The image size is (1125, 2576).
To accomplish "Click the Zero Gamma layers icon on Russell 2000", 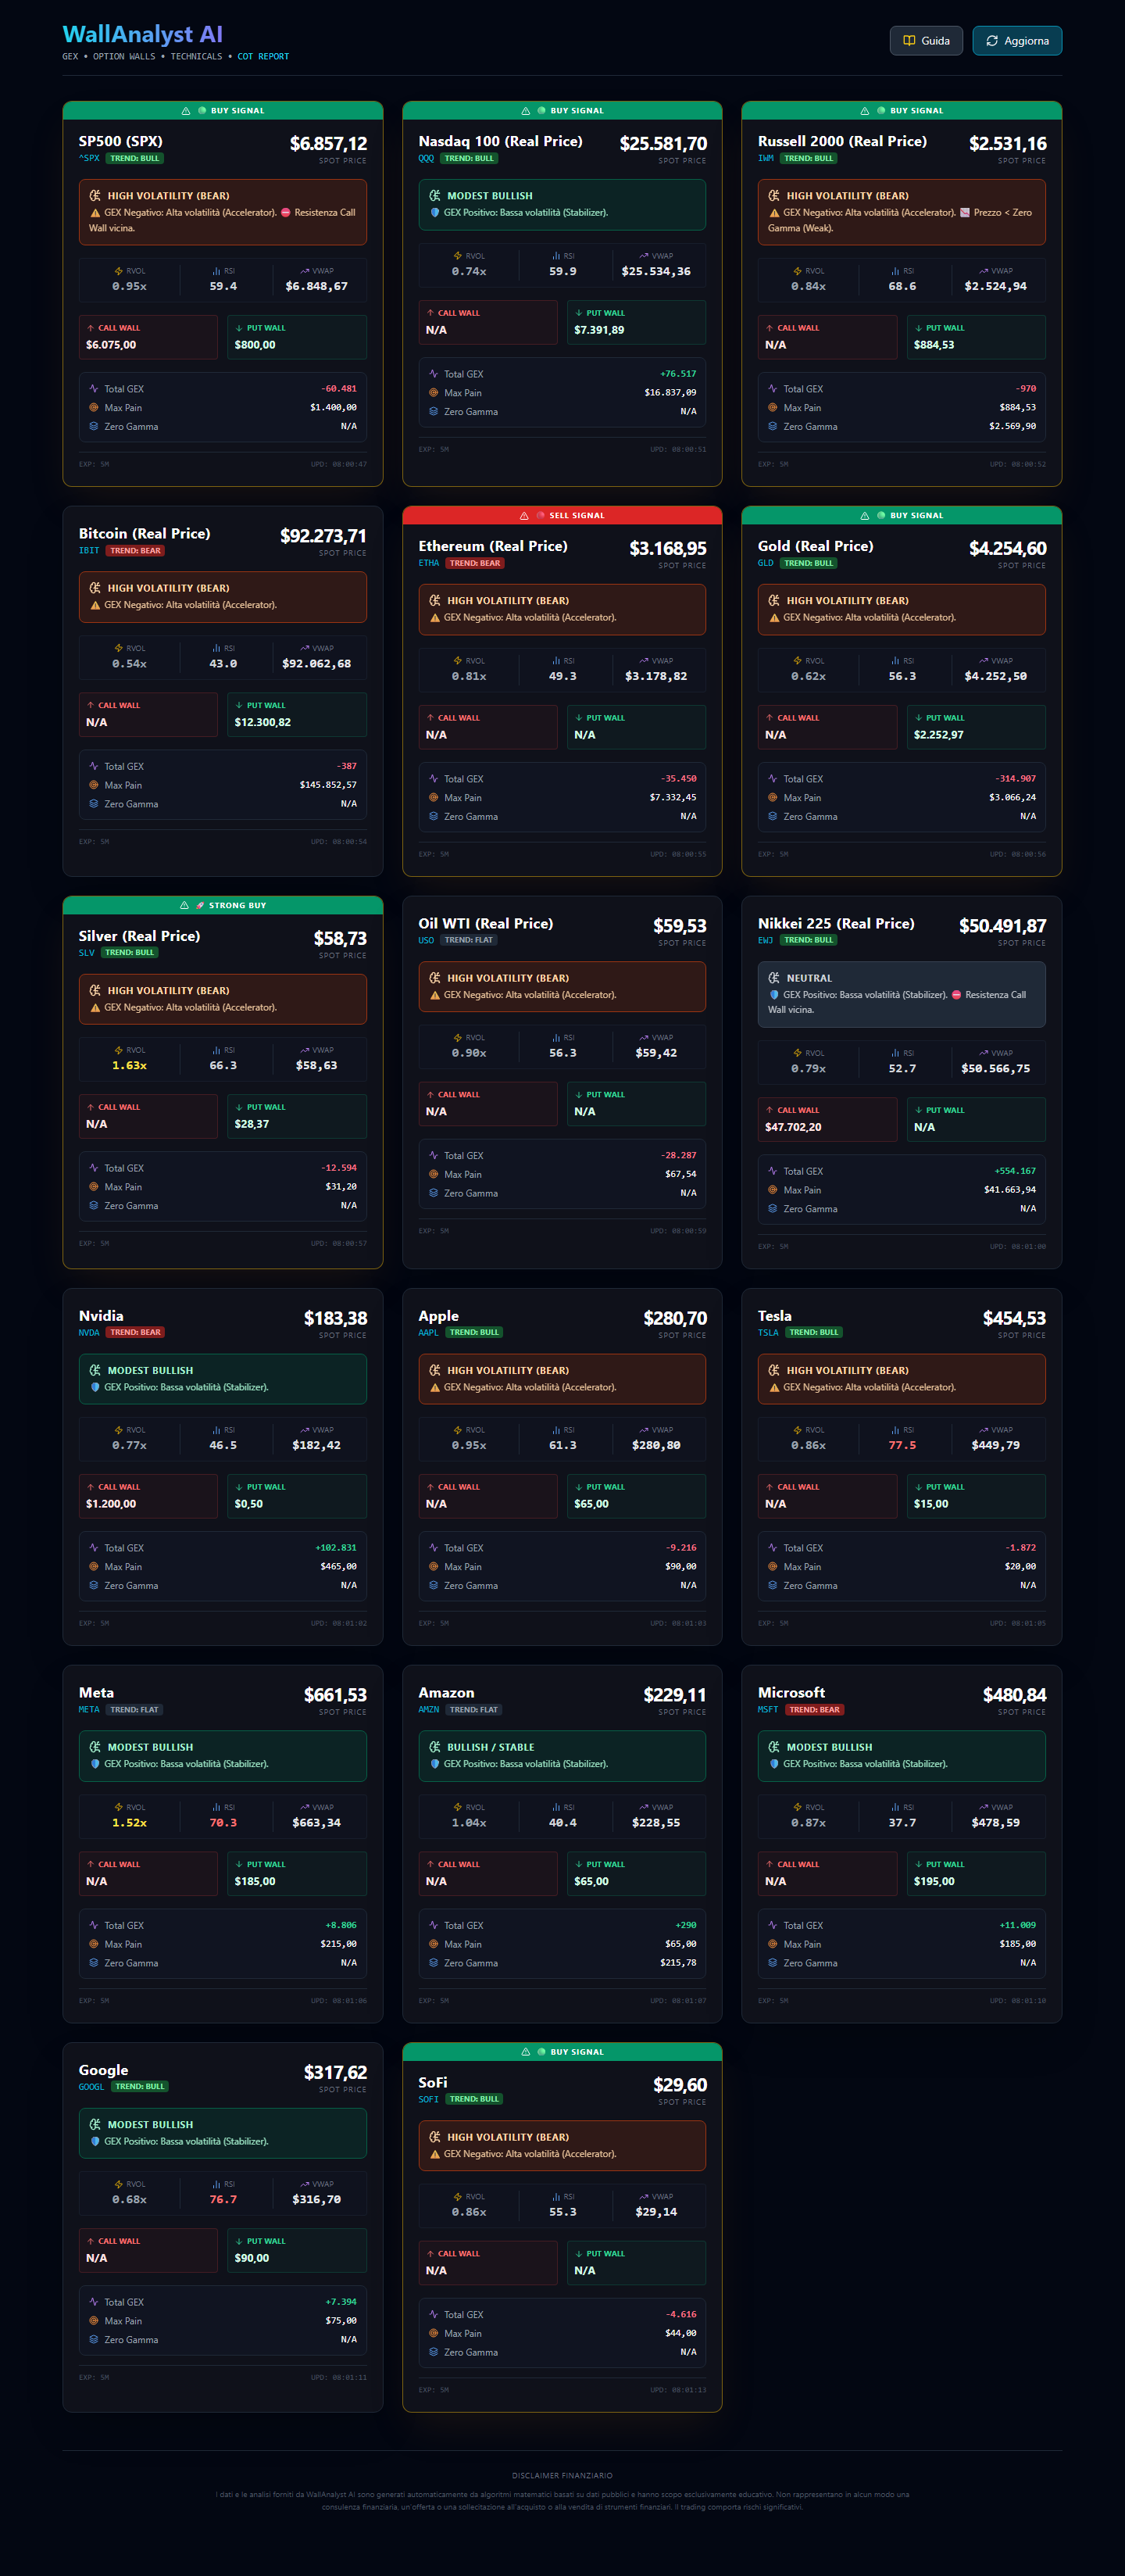I will 772,427.
